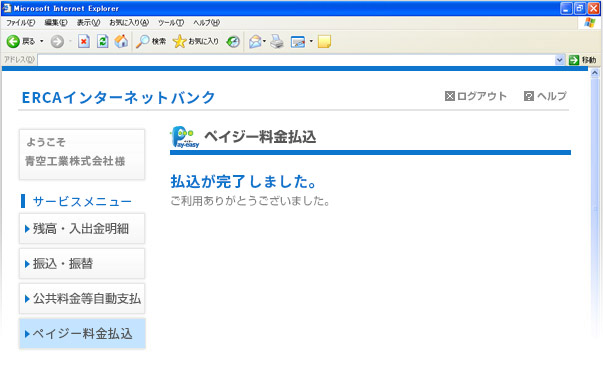Image resolution: width=603 pixels, height=380 pixels.
Task: Click the Pay-easy logo icon
Action: [185, 137]
